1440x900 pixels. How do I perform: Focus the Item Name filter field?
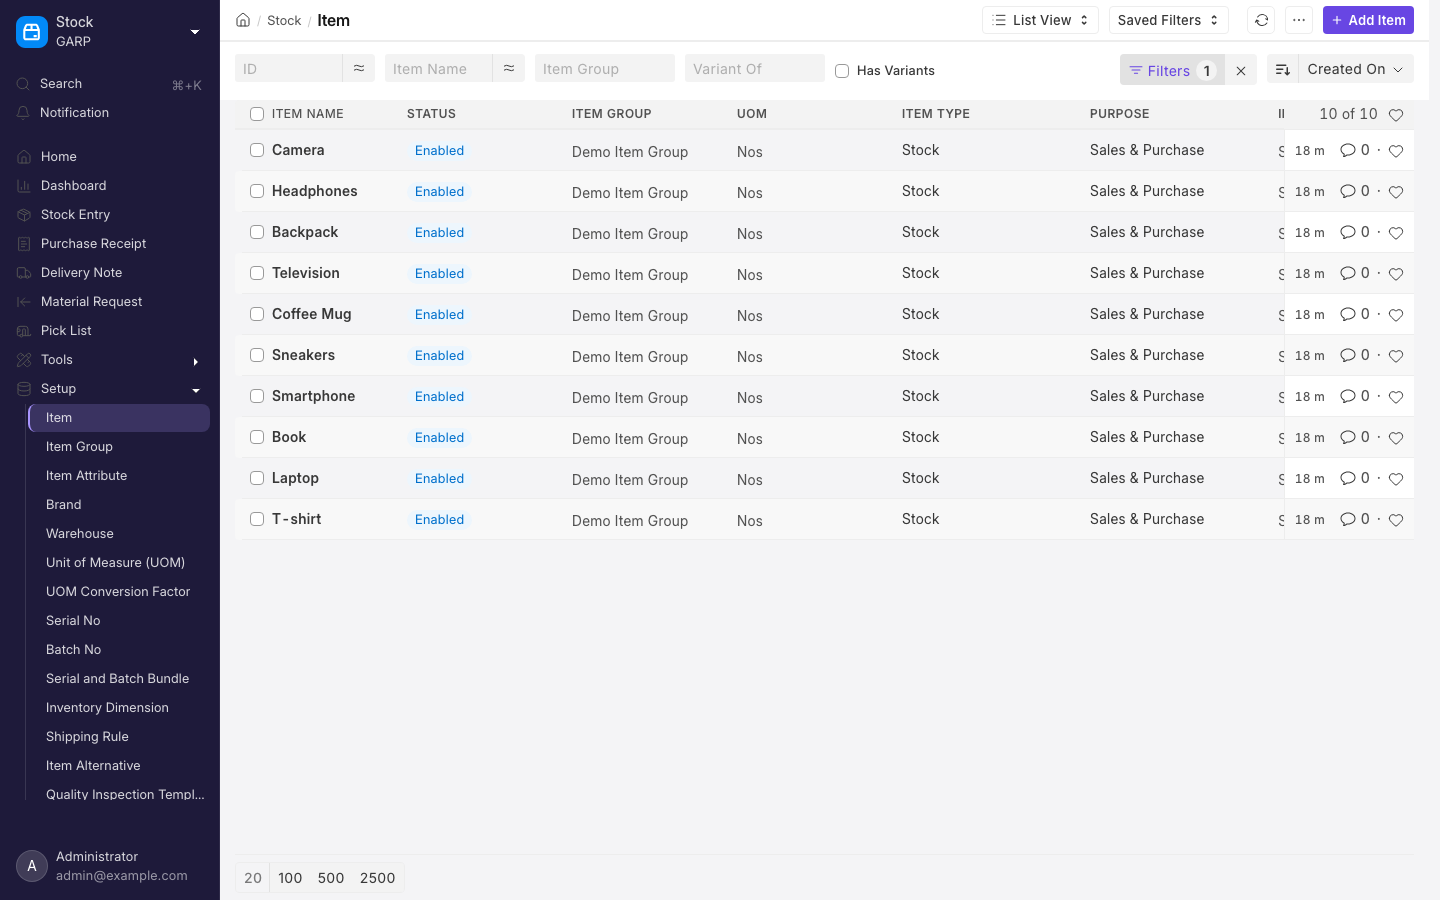pyautogui.click(x=439, y=68)
